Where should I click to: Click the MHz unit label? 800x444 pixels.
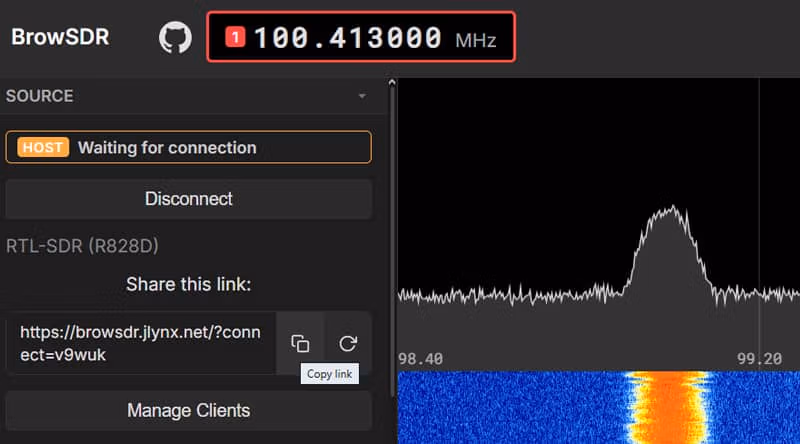point(476,40)
